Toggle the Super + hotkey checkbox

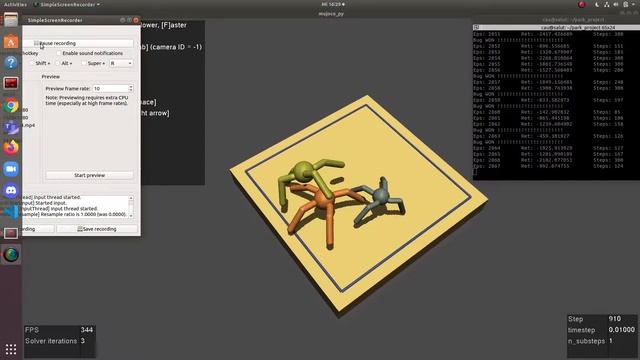point(84,63)
